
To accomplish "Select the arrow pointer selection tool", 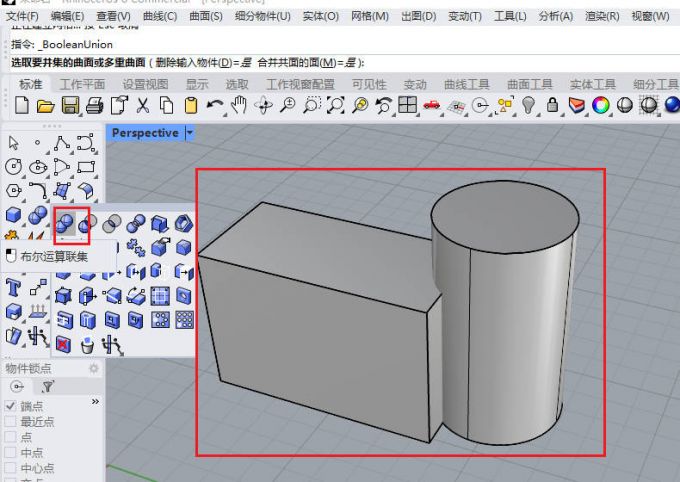I will [x=13, y=142].
